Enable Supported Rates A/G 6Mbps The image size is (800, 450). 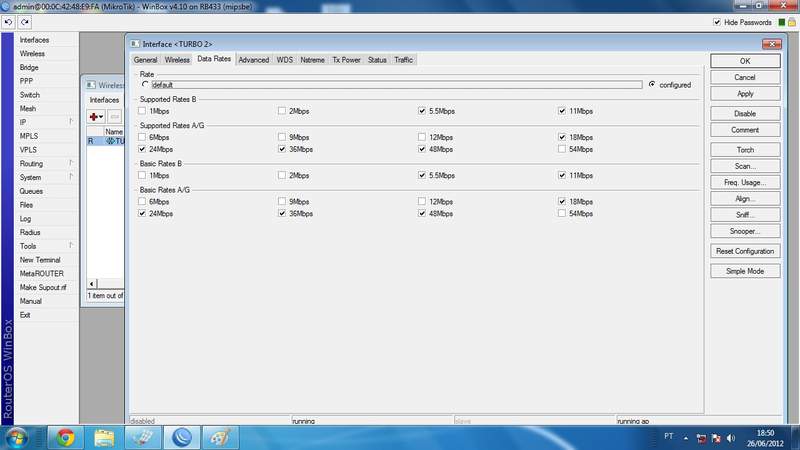click(142, 137)
